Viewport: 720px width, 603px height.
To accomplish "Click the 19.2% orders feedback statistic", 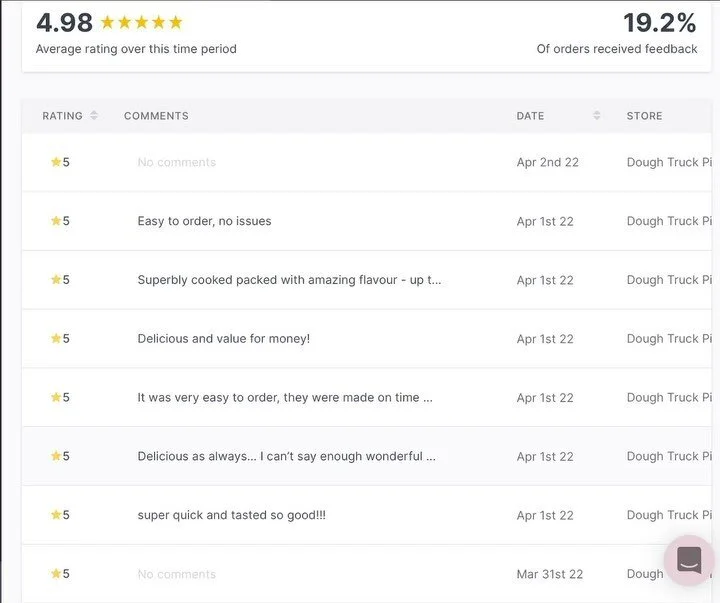I will coord(659,22).
